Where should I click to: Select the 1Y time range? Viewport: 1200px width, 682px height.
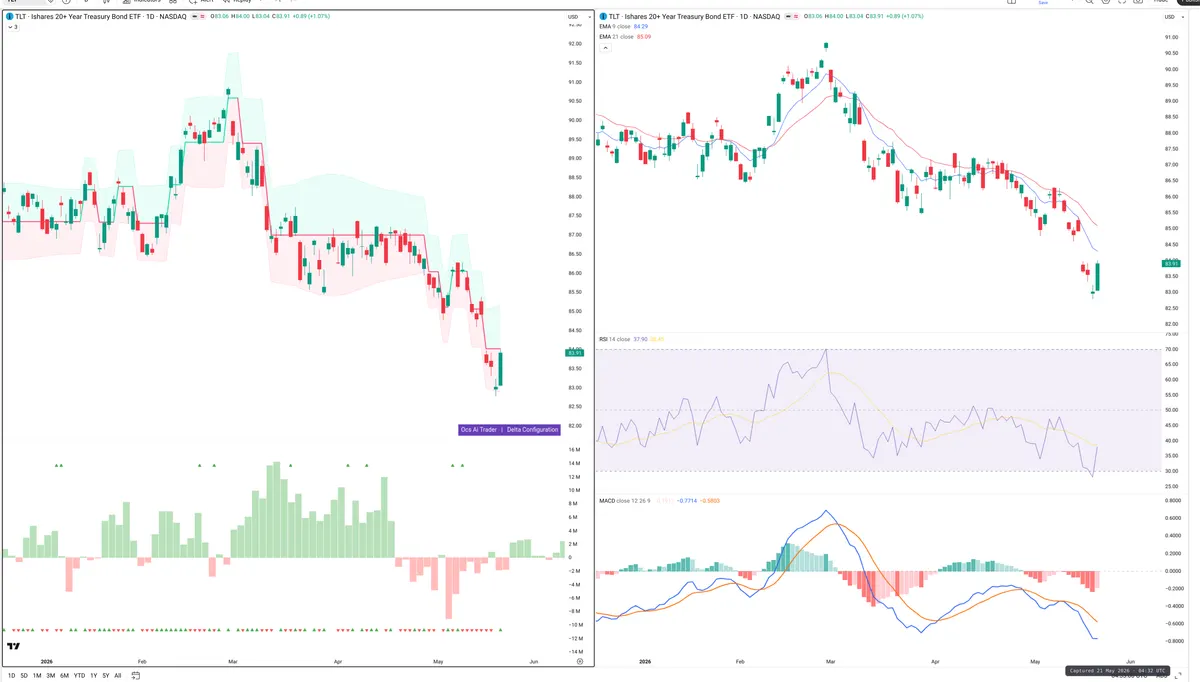93,676
